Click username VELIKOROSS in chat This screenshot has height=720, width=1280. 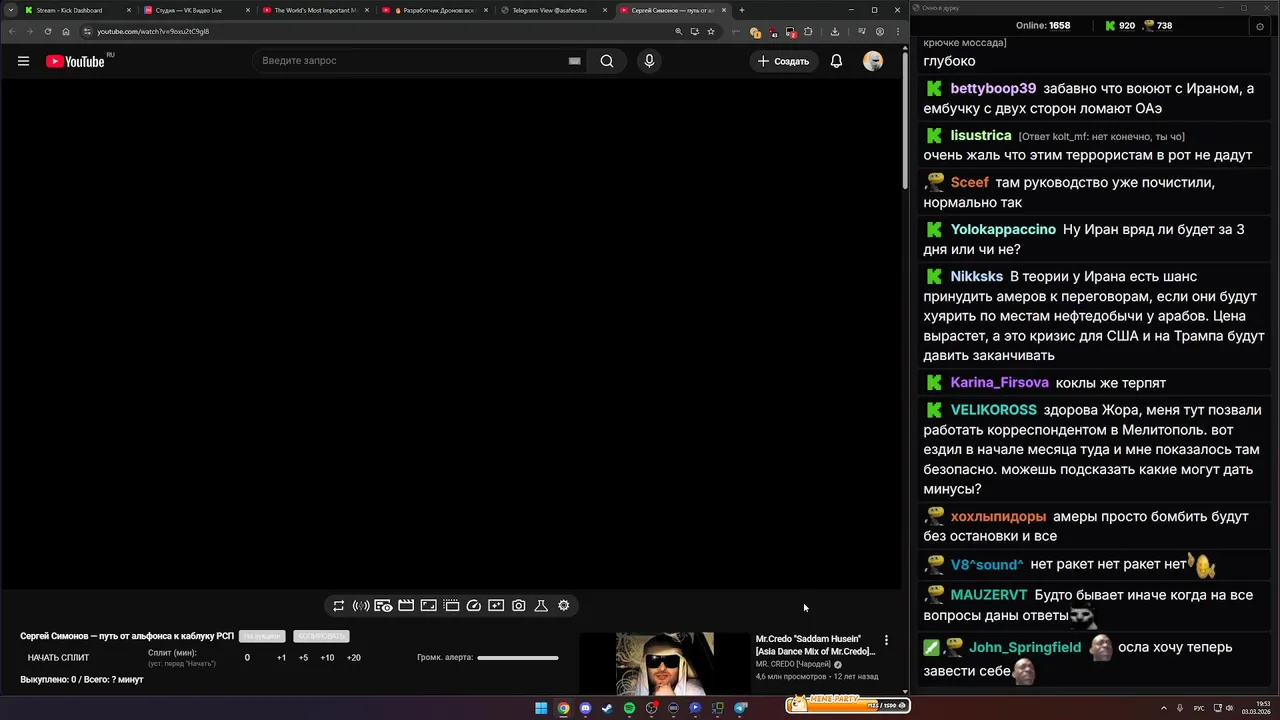pos(993,410)
